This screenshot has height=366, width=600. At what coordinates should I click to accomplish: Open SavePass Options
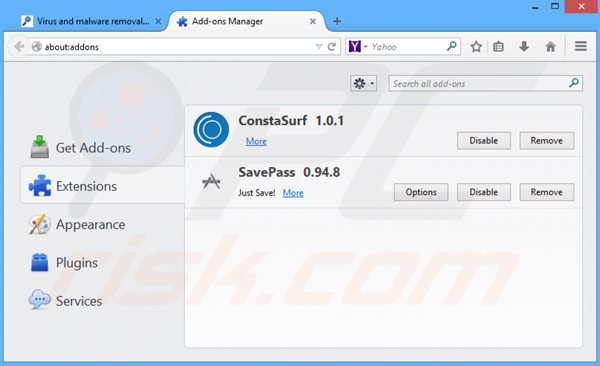[421, 192]
